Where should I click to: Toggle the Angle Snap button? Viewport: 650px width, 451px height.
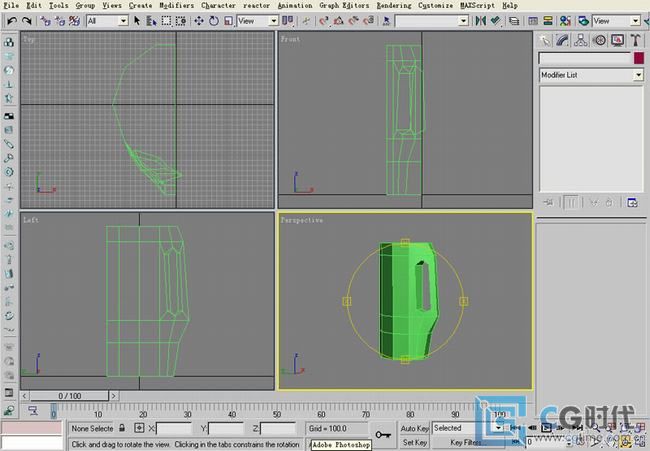pos(339,21)
